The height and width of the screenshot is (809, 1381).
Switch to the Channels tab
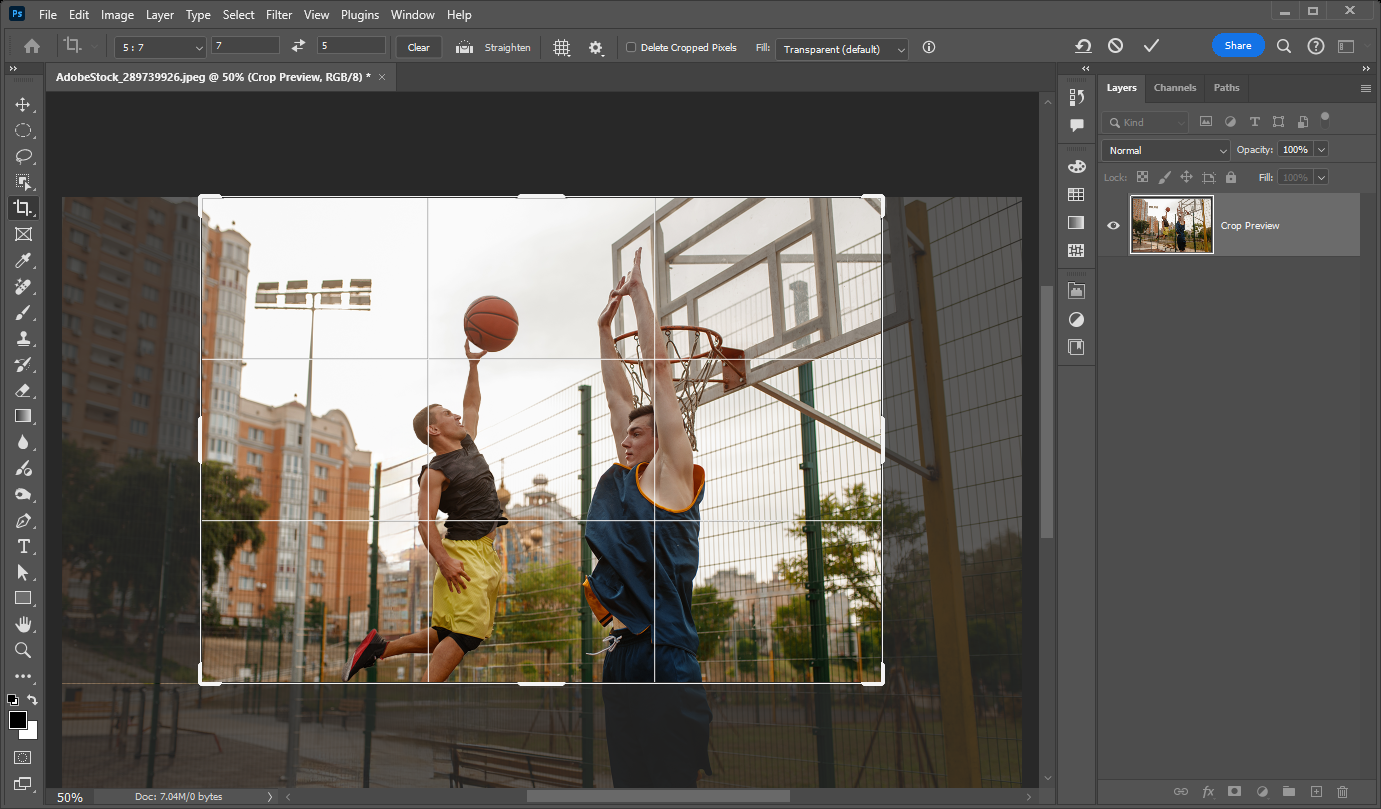coord(1174,88)
